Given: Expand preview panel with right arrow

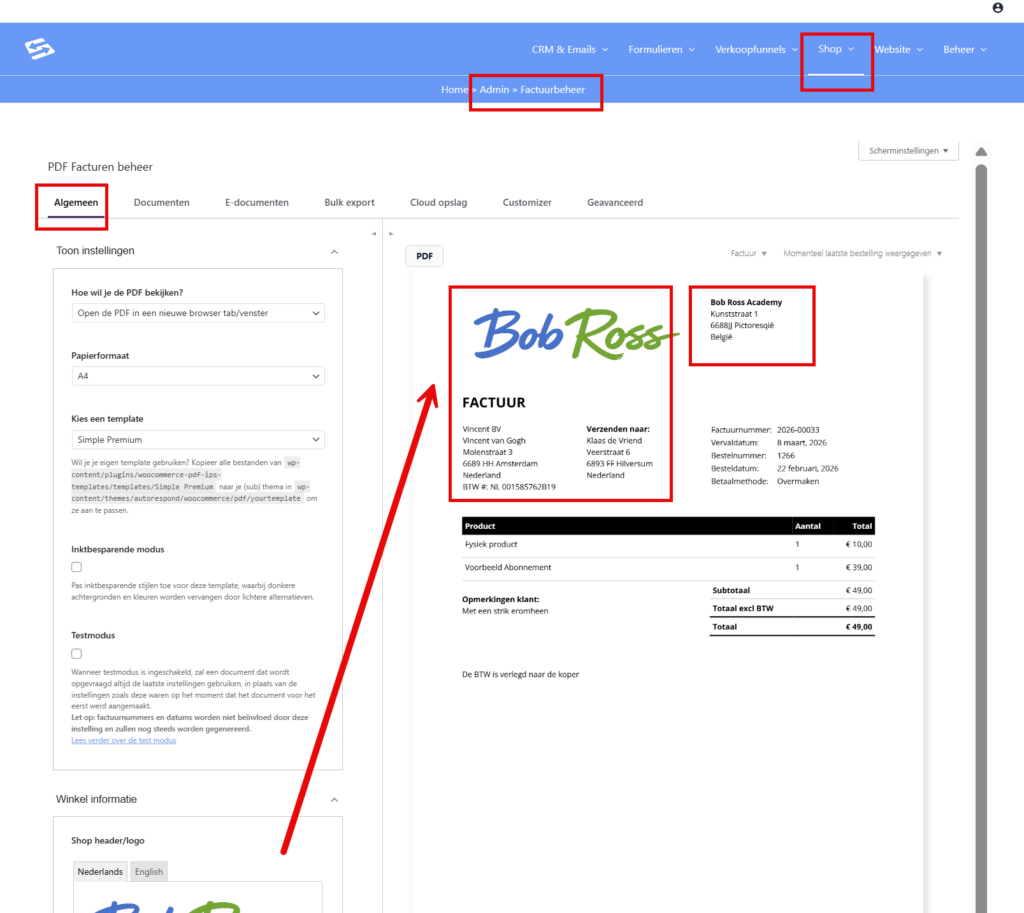Looking at the screenshot, I should [391, 233].
